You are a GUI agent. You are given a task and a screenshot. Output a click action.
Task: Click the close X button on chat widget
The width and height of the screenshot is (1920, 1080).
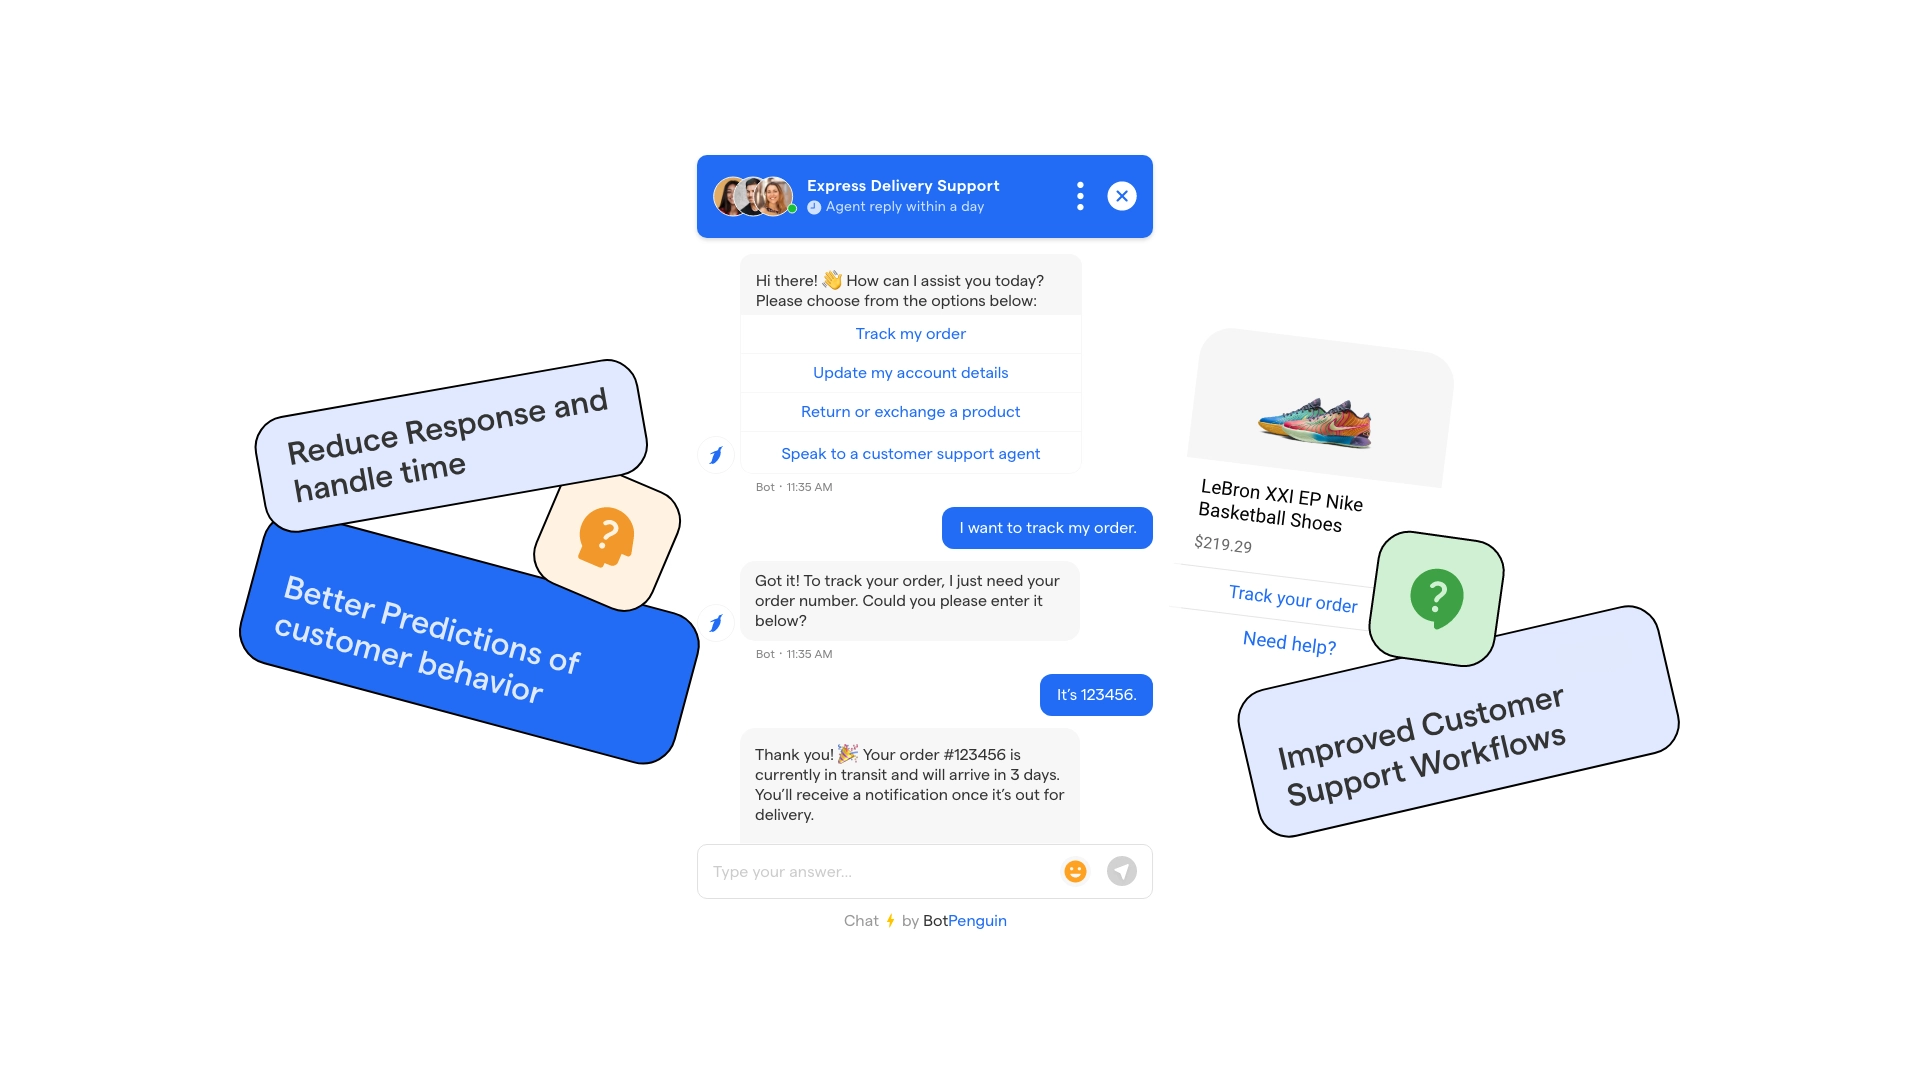pos(1121,195)
